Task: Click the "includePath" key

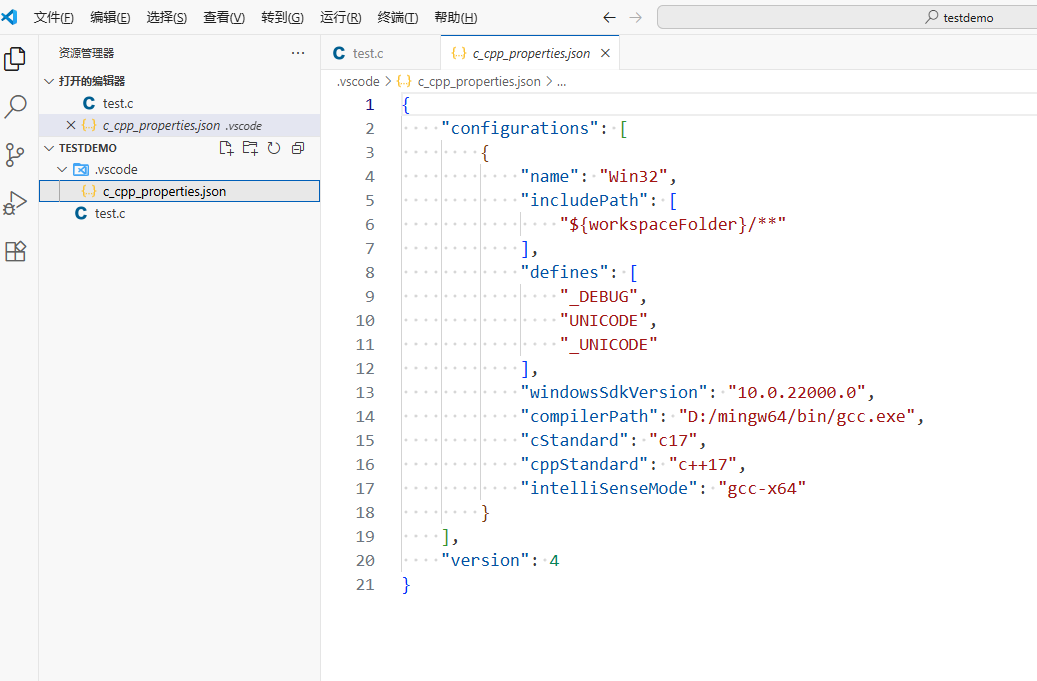Action: (x=584, y=200)
